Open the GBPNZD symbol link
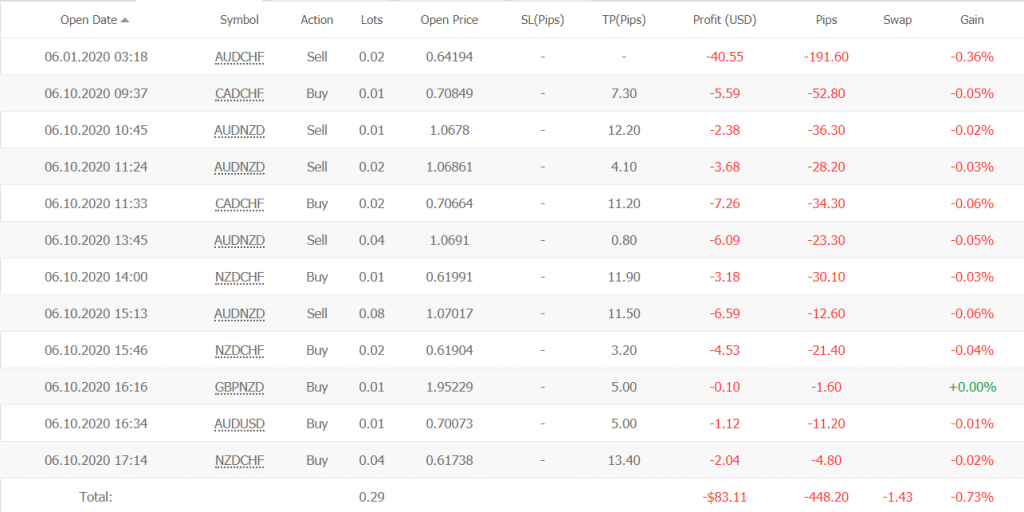Screen dimensions: 1024x512 click(239, 388)
